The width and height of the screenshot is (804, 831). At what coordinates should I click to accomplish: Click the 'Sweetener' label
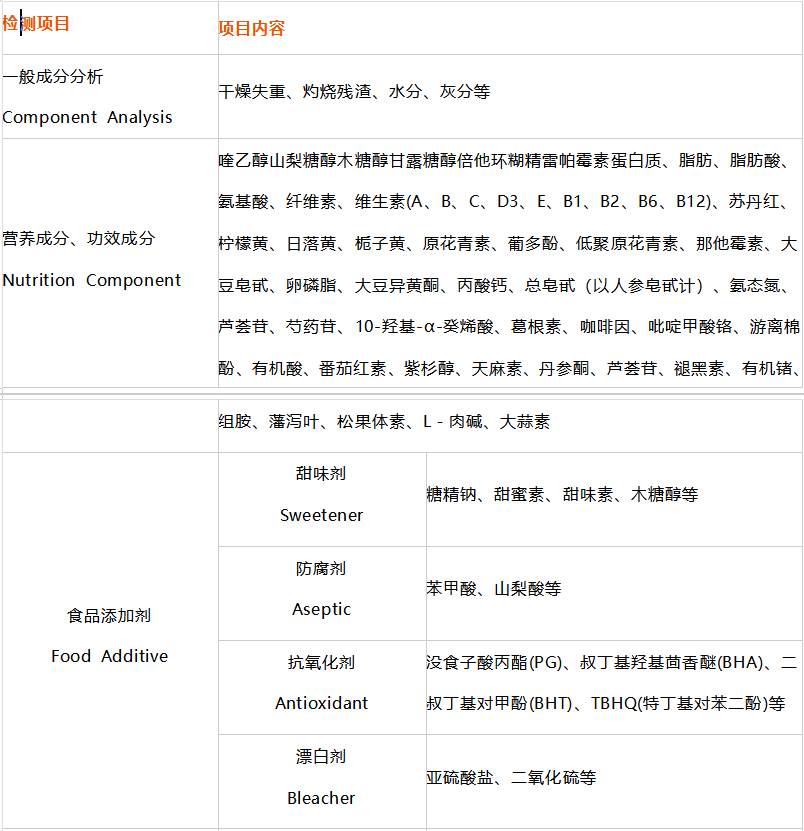click(322, 515)
